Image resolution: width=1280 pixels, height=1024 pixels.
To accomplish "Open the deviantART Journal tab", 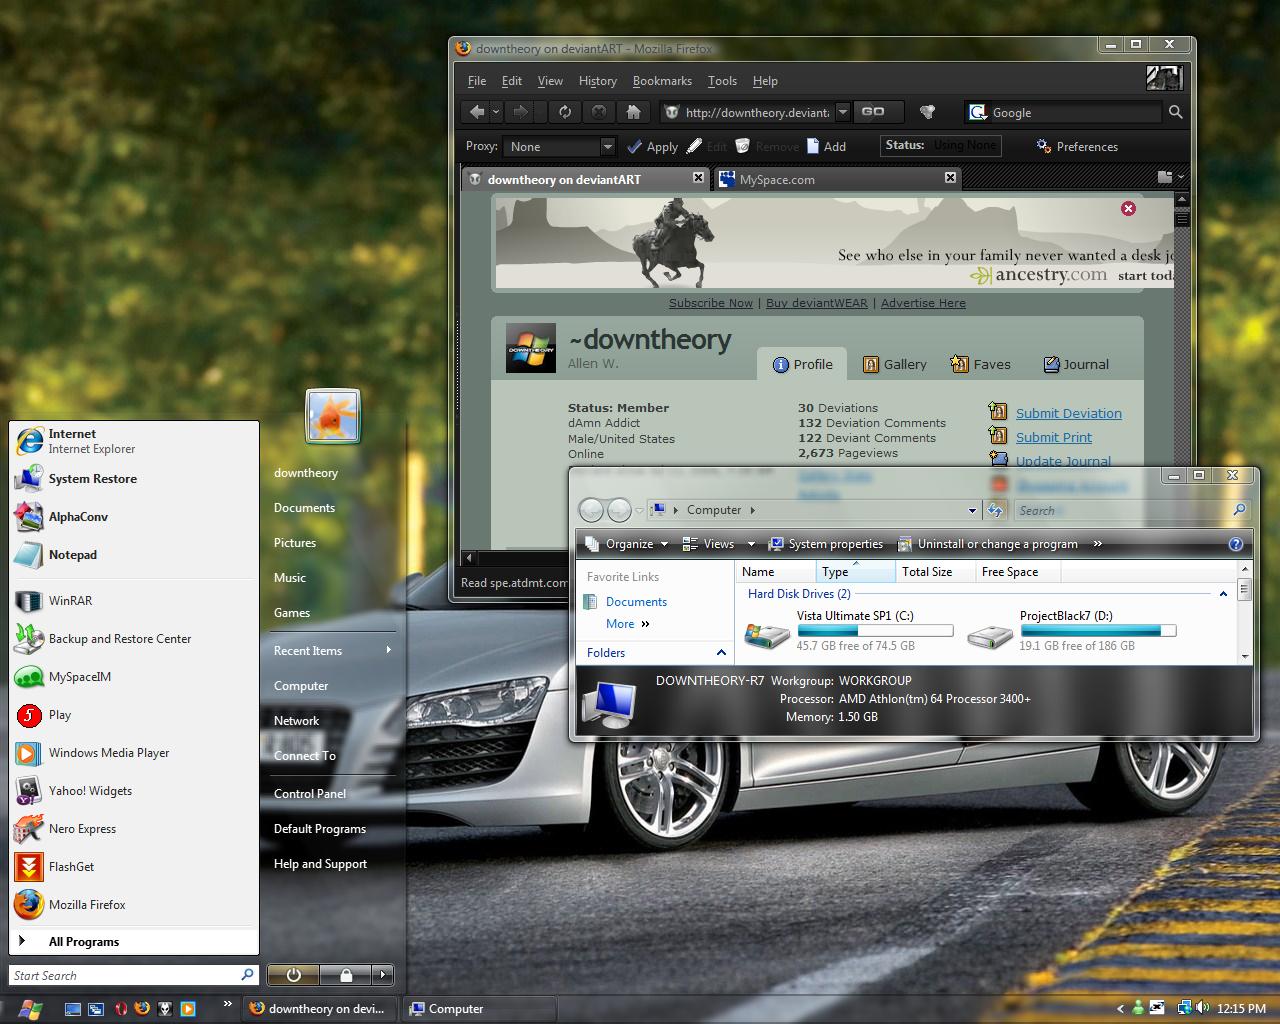I will click(x=1076, y=364).
